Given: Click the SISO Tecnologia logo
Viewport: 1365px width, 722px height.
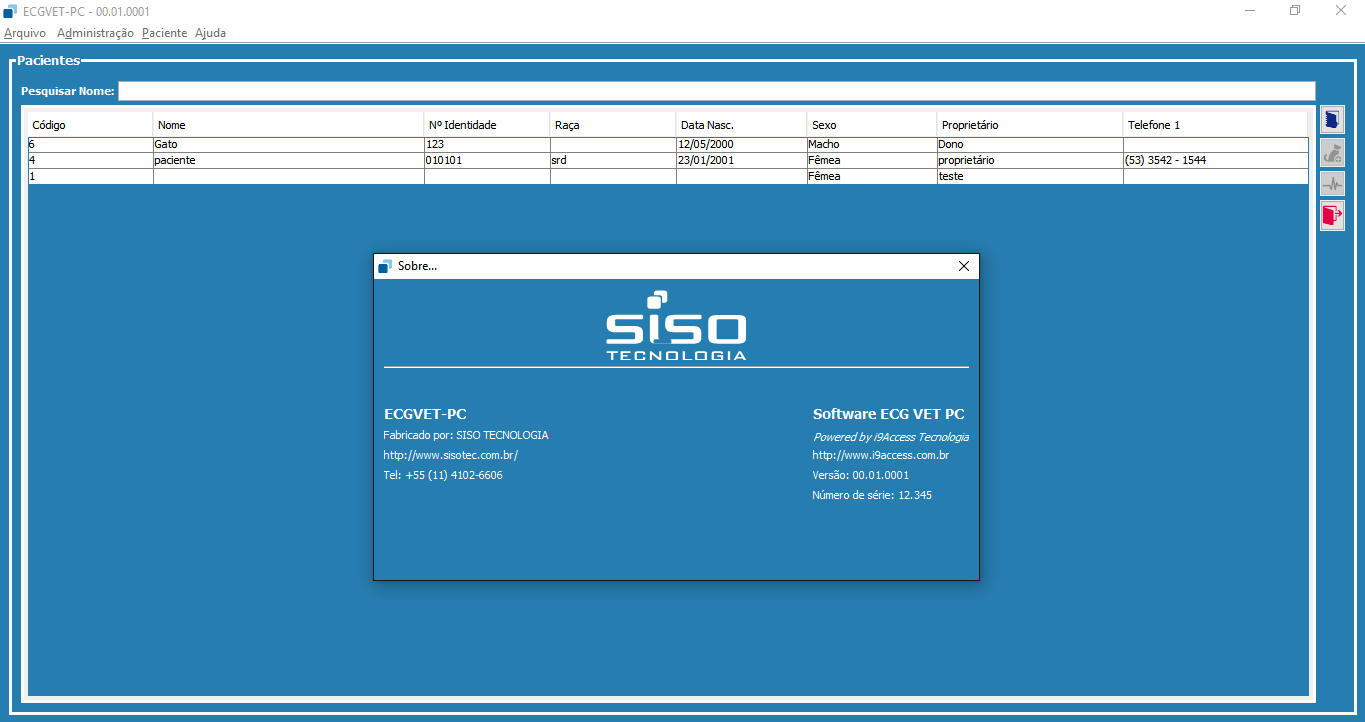Looking at the screenshot, I should [676, 325].
